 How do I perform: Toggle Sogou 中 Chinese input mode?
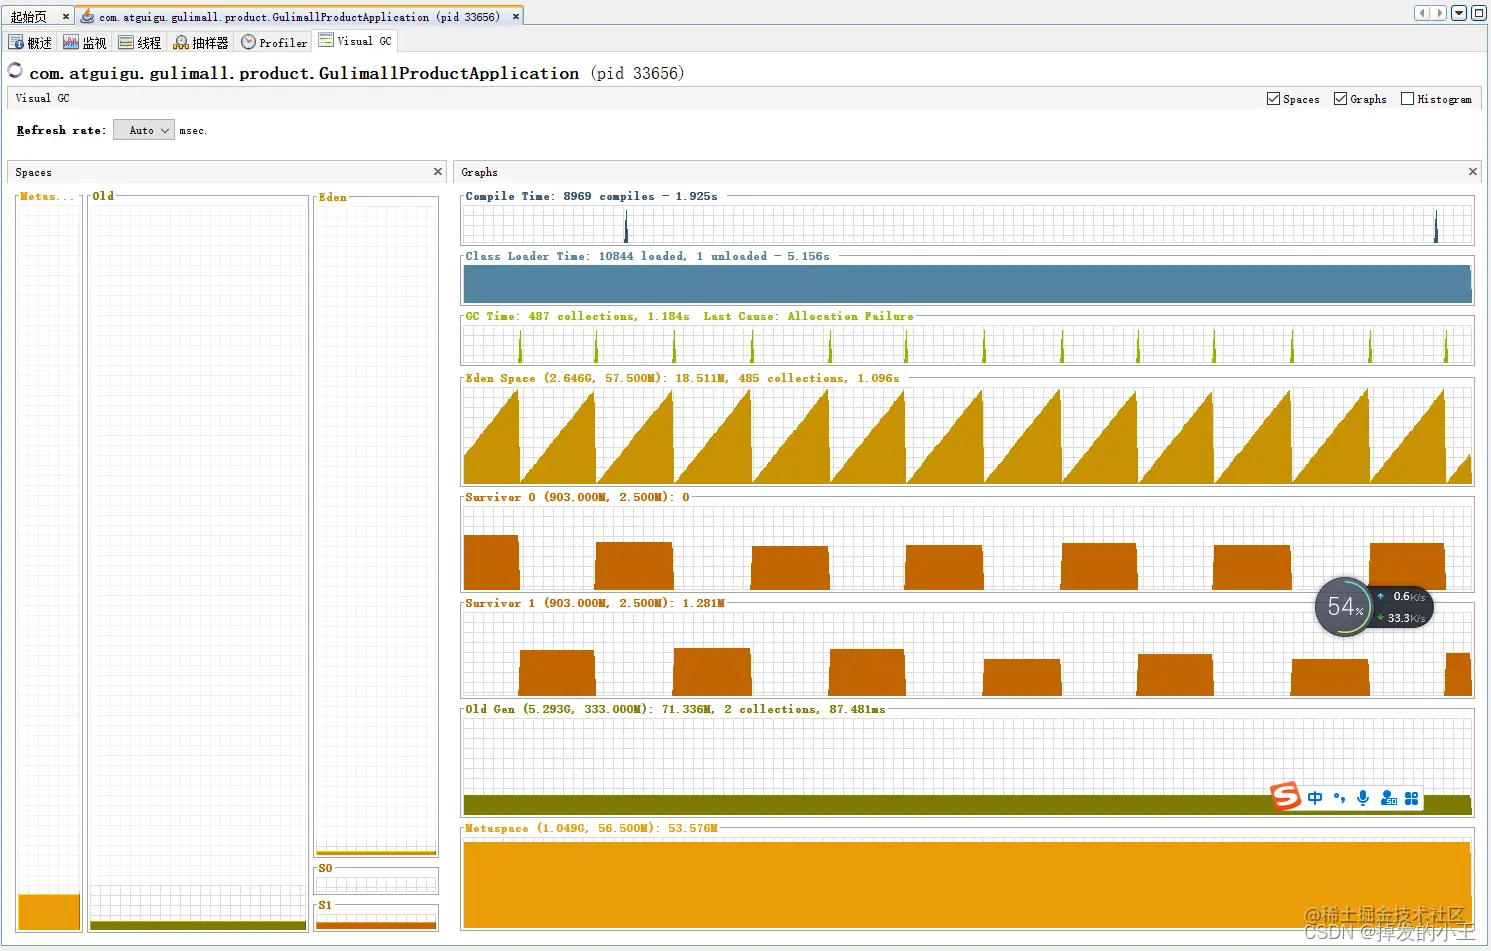pos(1314,798)
